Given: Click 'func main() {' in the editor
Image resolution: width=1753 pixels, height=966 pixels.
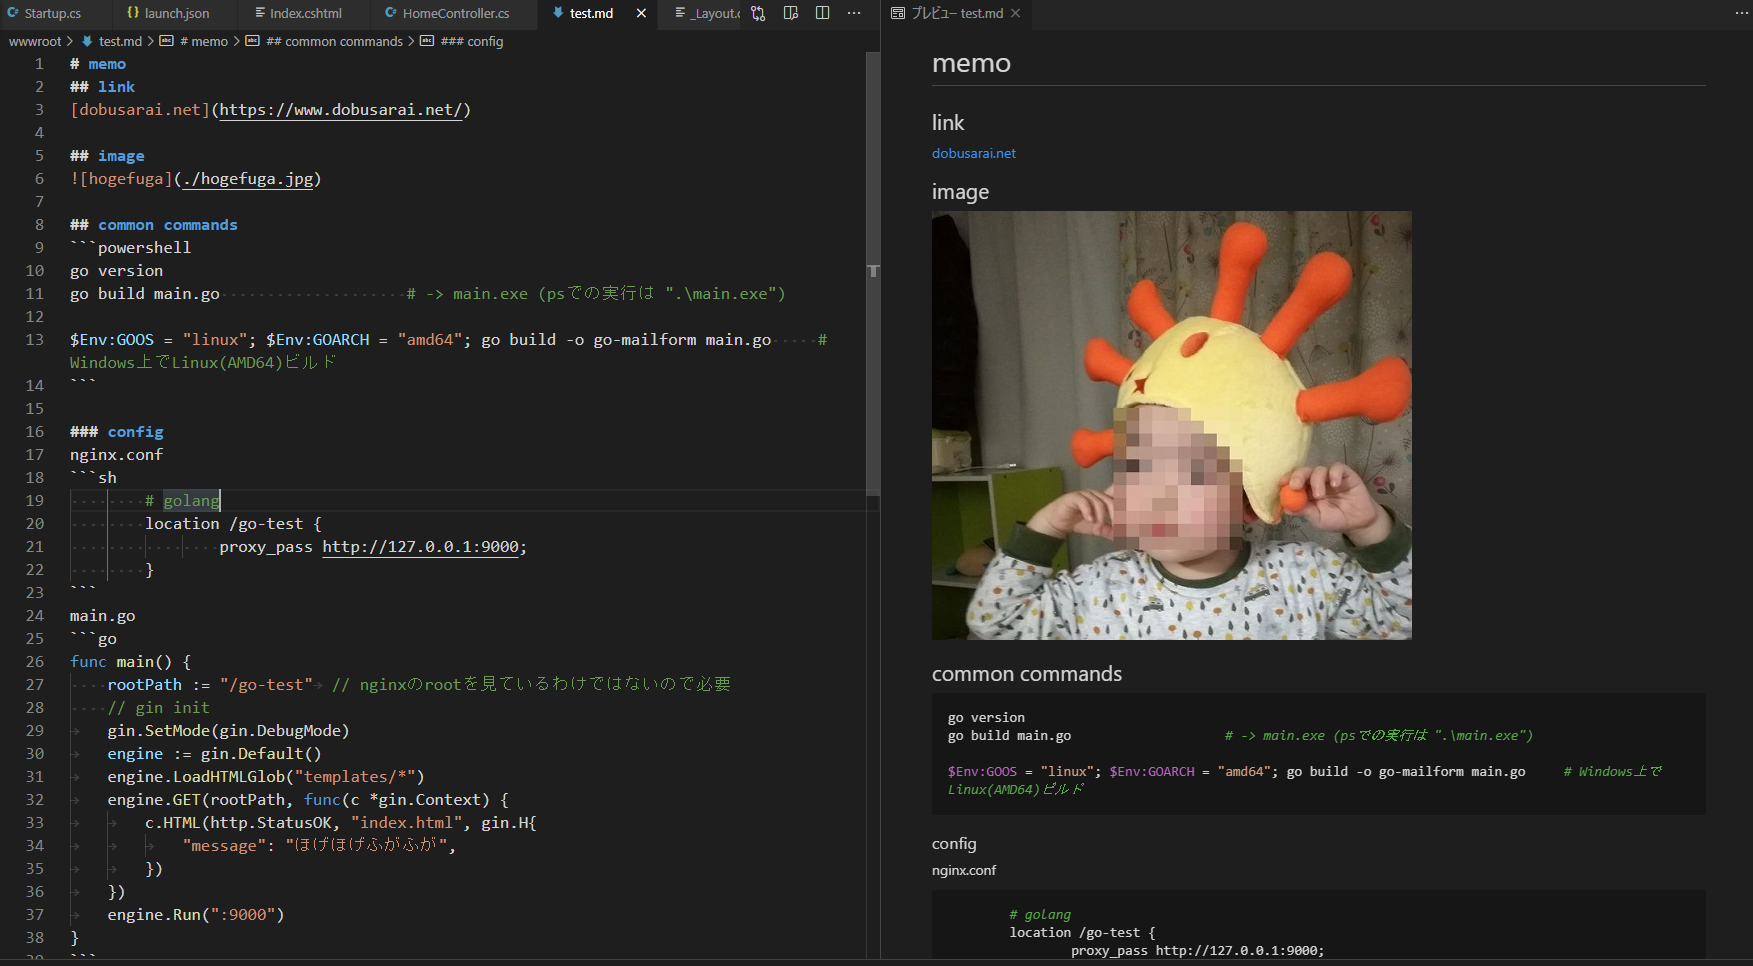Looking at the screenshot, I should tap(130, 662).
